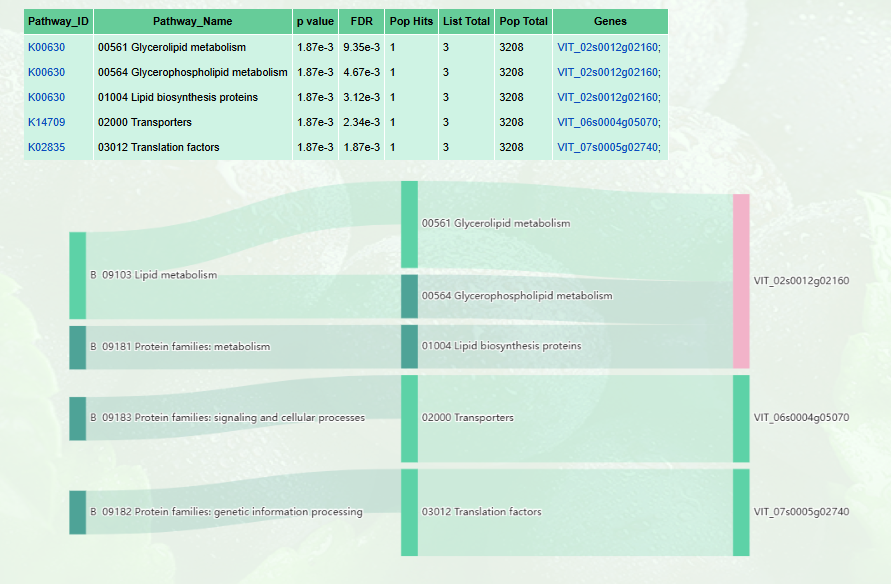
Task: Select the 09103 Lipid metabolism Sankey node
Action: pos(78,275)
